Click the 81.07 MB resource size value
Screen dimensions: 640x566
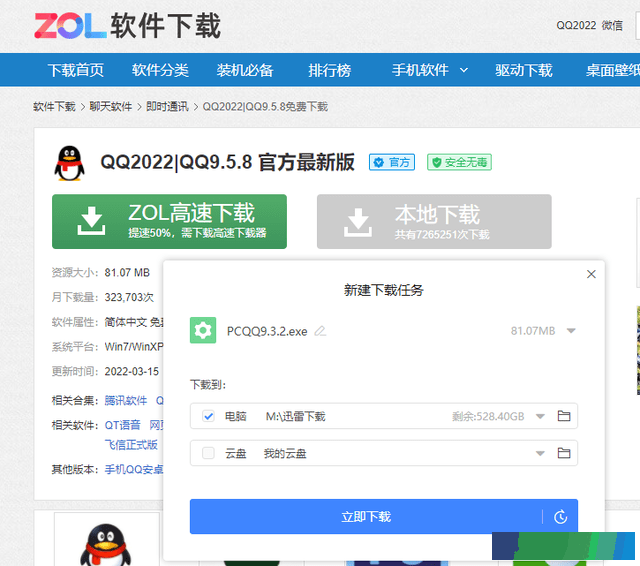(x=127, y=272)
